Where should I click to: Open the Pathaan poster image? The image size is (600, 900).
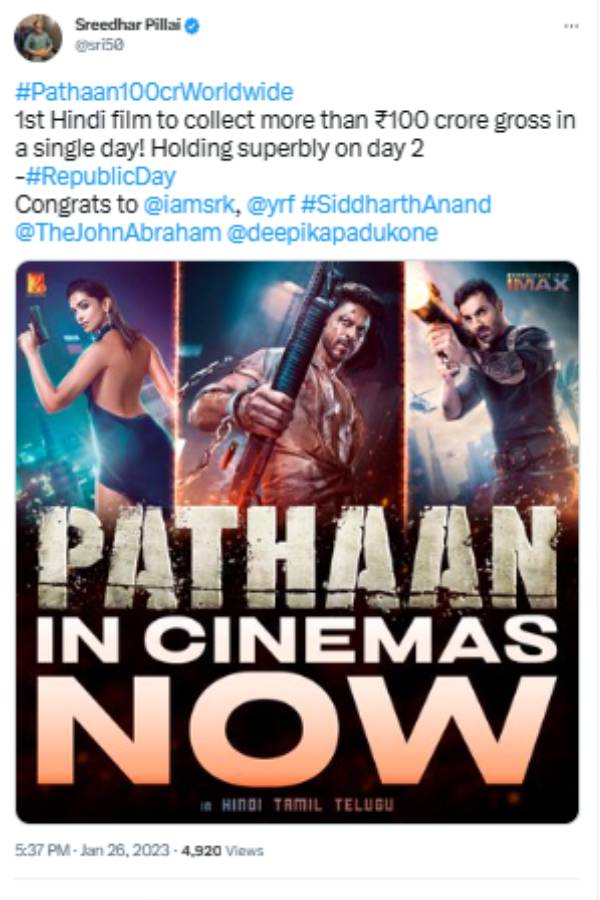click(297, 542)
